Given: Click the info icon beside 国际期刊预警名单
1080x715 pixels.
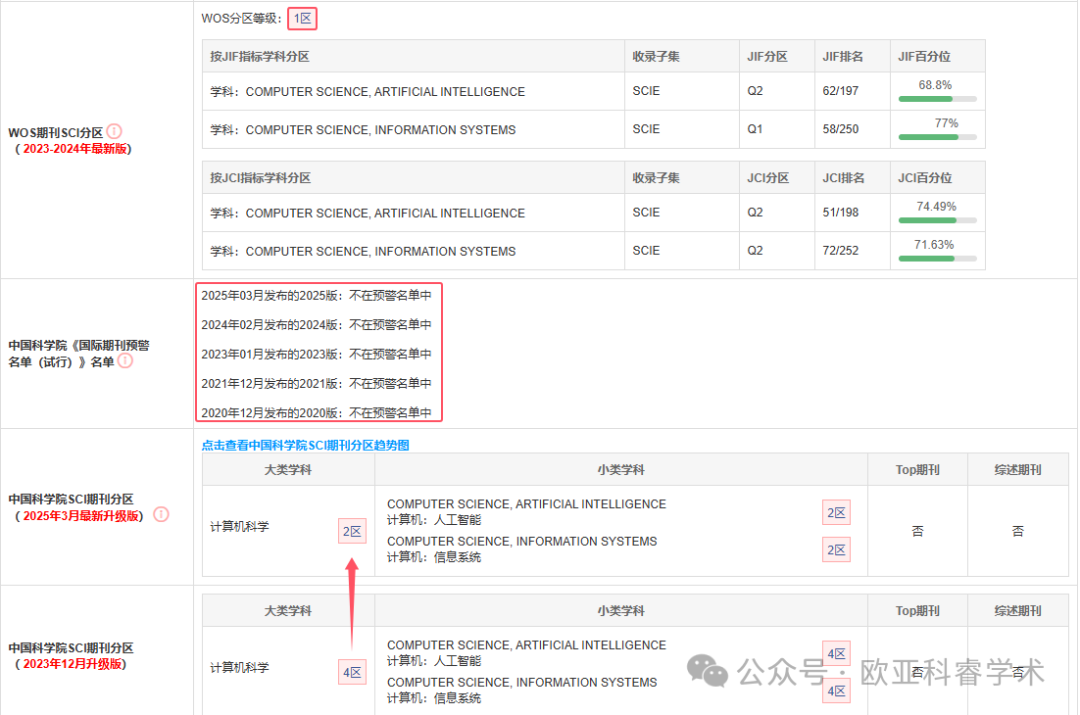Looking at the screenshot, I should [x=125, y=361].
